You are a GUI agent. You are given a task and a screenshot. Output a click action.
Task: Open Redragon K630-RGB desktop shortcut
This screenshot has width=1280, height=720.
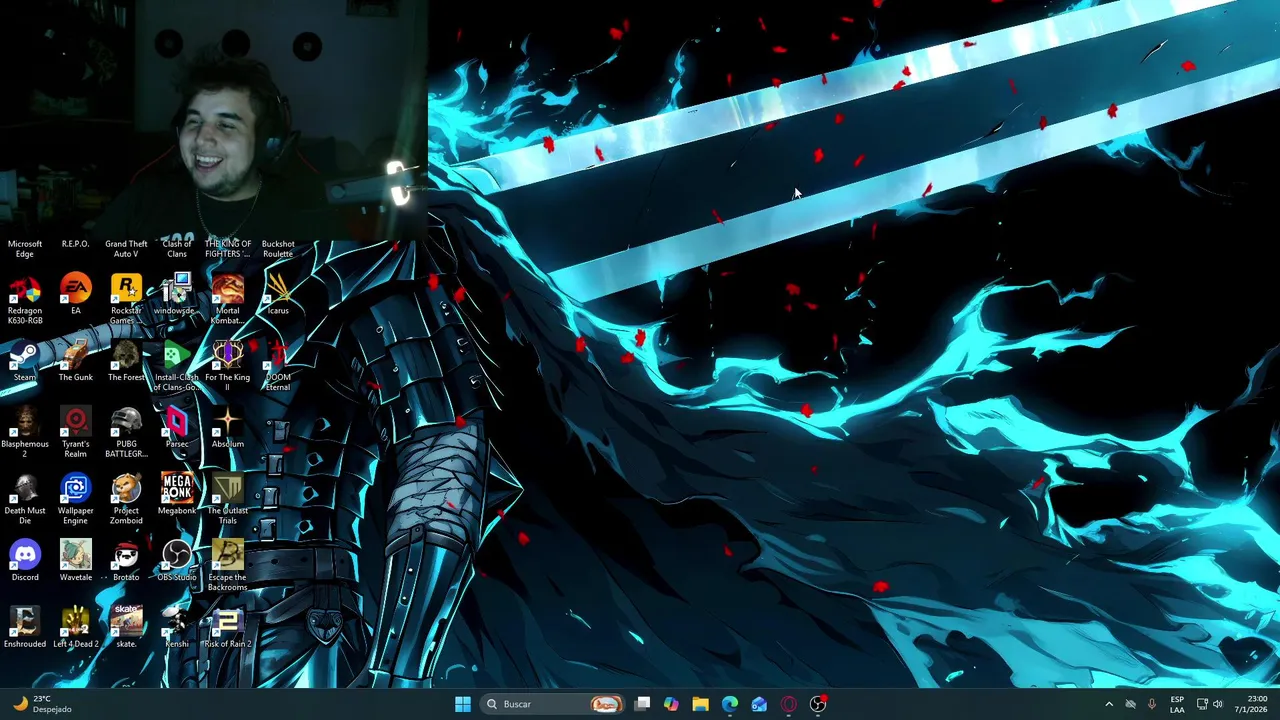[25, 290]
